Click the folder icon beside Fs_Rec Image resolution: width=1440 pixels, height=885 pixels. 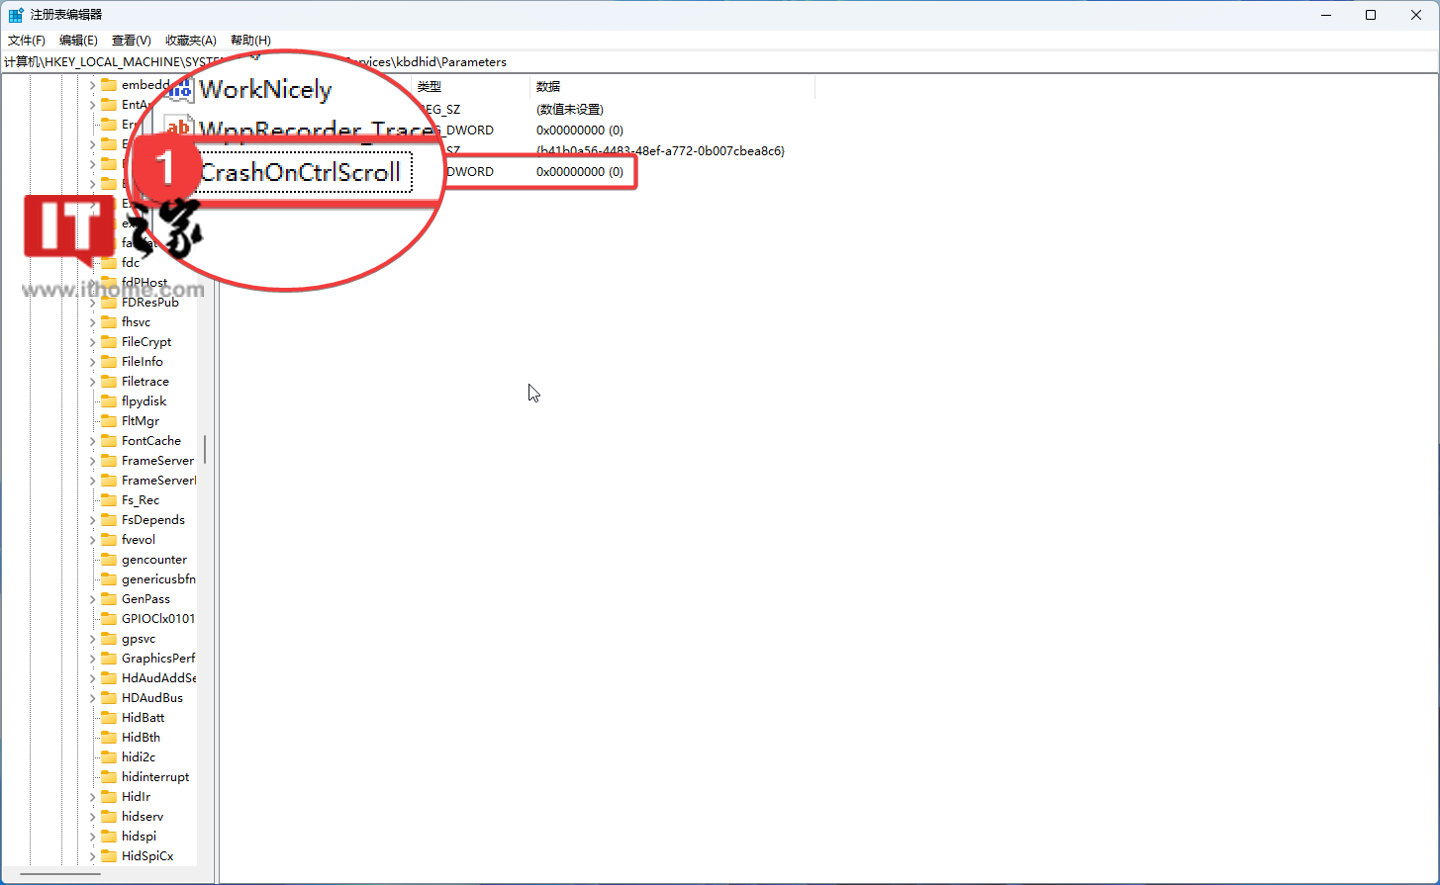pyautogui.click(x=109, y=500)
